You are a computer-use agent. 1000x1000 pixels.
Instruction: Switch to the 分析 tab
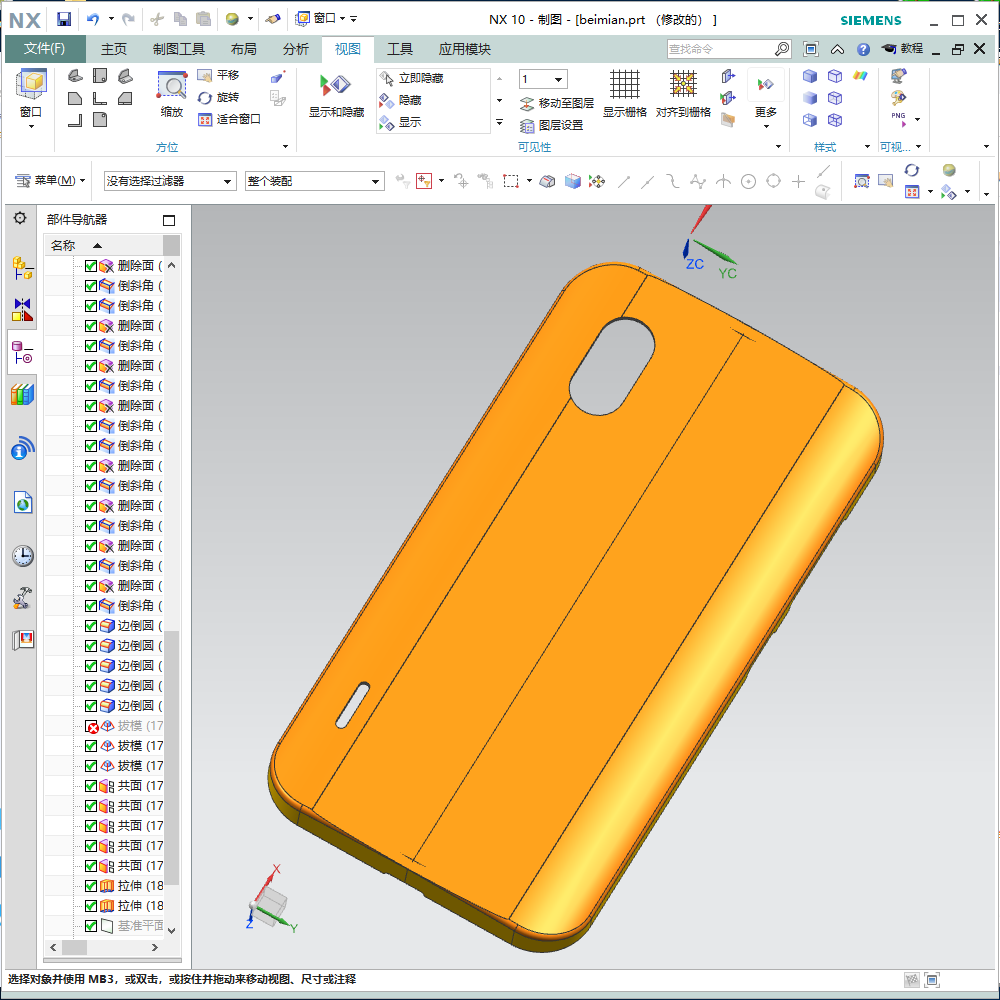pyautogui.click(x=295, y=49)
